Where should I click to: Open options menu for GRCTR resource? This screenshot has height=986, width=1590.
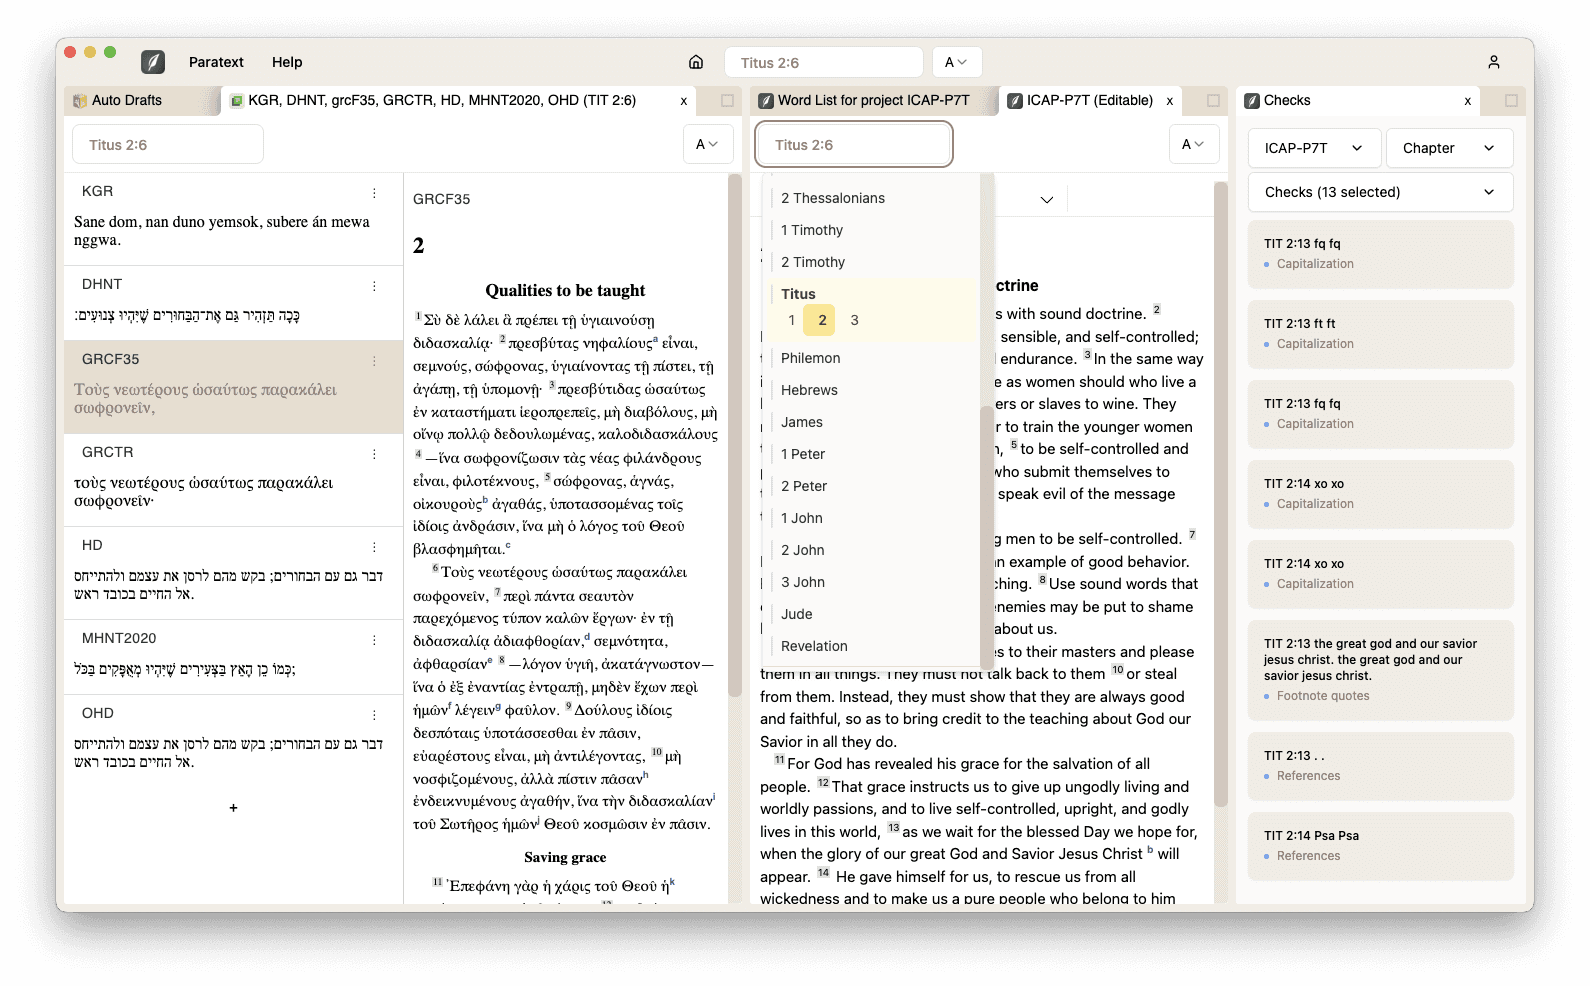click(x=375, y=454)
